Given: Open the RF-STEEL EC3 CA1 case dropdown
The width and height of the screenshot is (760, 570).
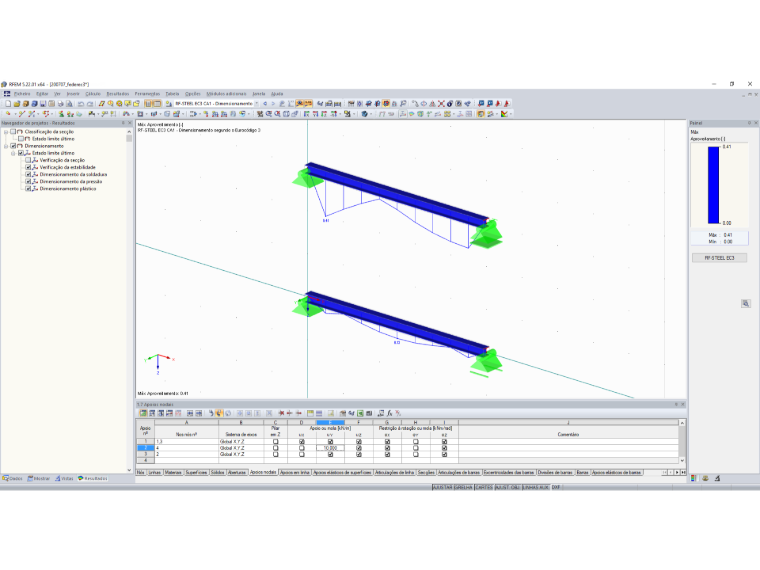Looking at the screenshot, I should [x=256, y=104].
